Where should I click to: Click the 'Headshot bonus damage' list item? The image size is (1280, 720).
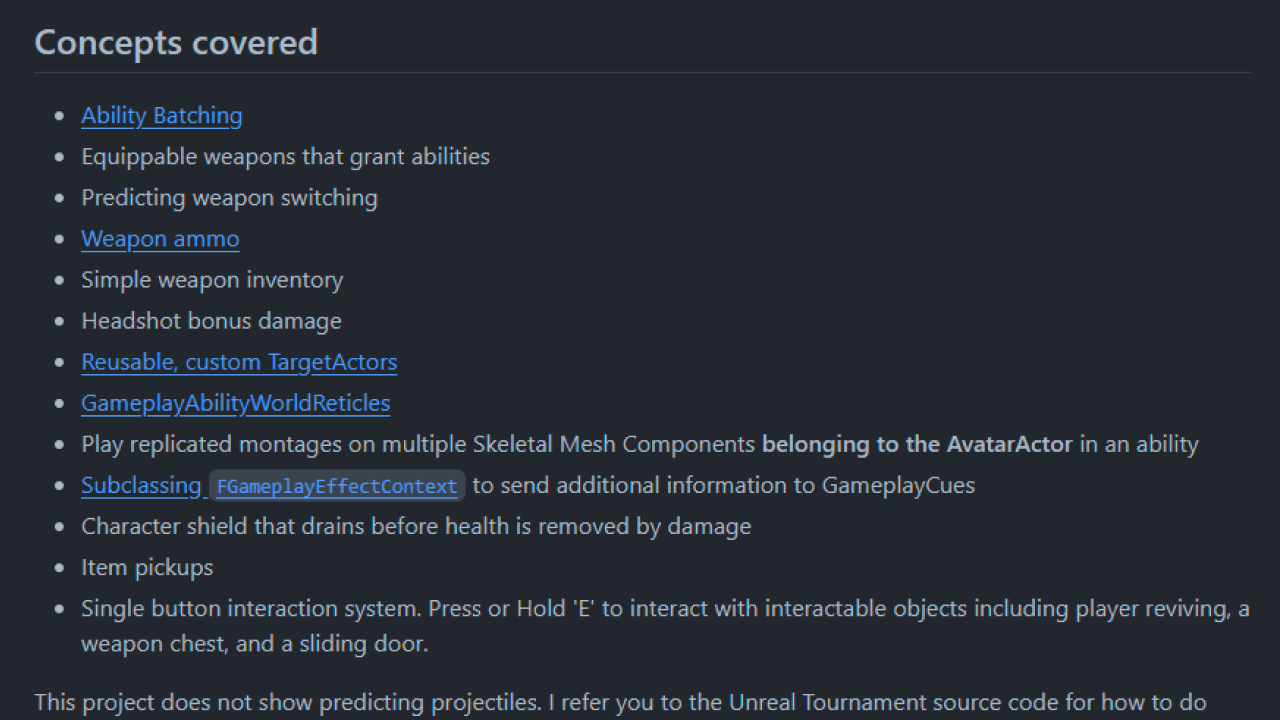point(211,321)
